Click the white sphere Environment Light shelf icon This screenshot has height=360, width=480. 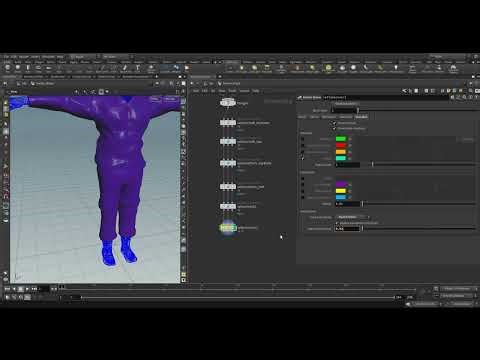353,68
